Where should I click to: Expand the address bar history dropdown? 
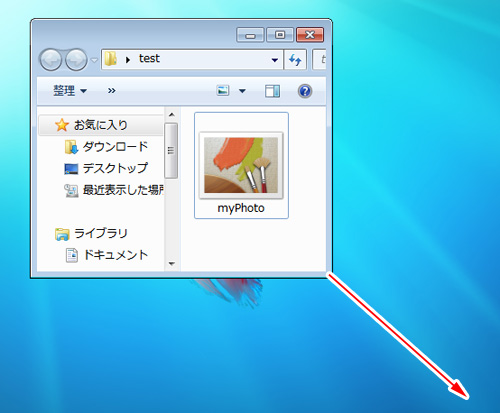(275, 60)
